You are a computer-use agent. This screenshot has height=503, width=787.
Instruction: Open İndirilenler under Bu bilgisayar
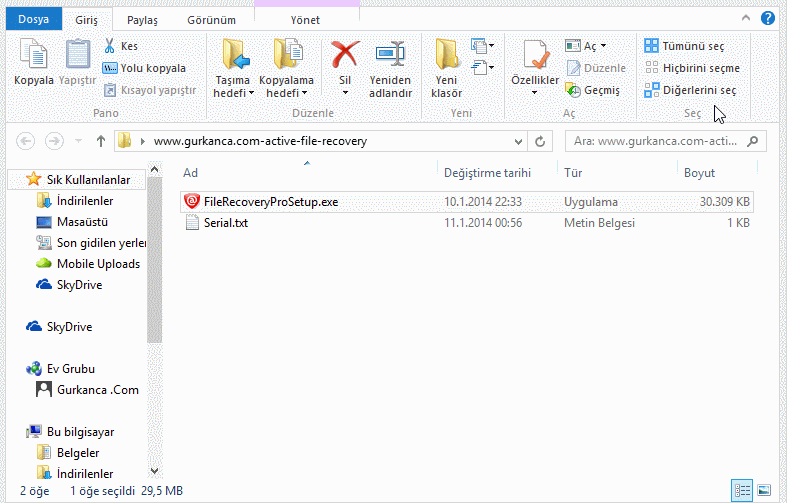(x=75, y=473)
